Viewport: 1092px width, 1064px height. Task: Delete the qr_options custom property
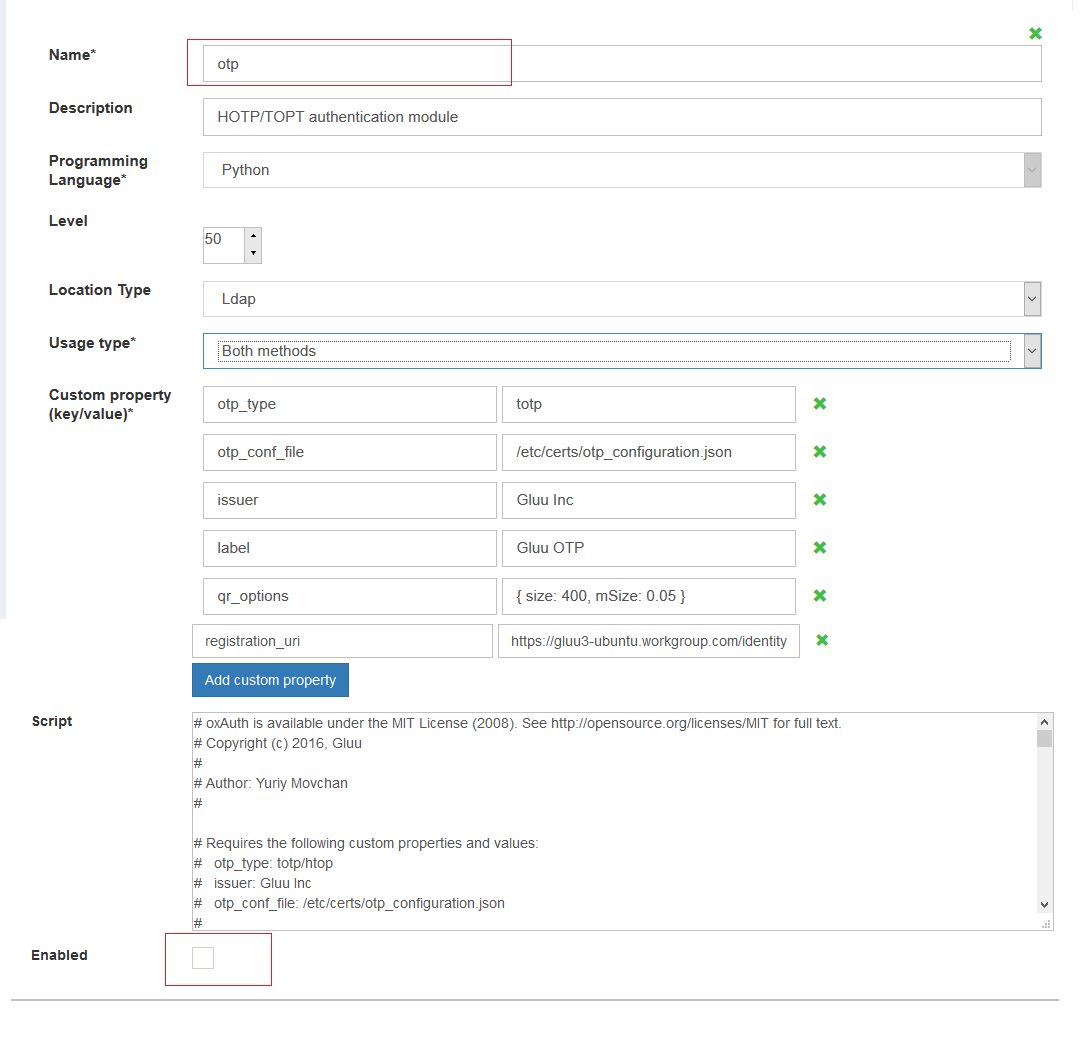click(x=819, y=596)
